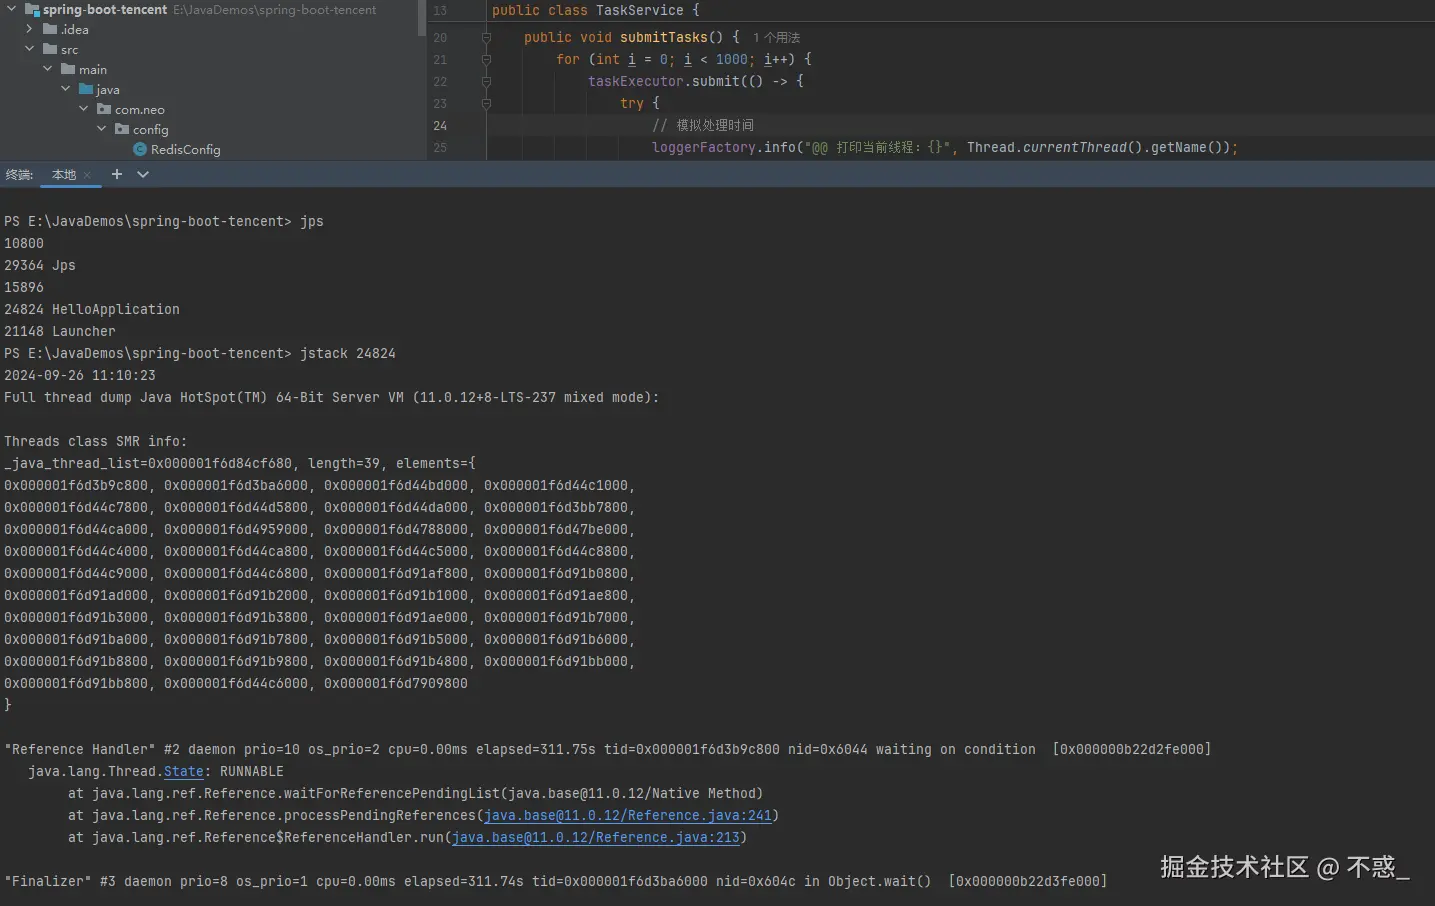
Task: Collapse the config package
Action: coord(101,129)
